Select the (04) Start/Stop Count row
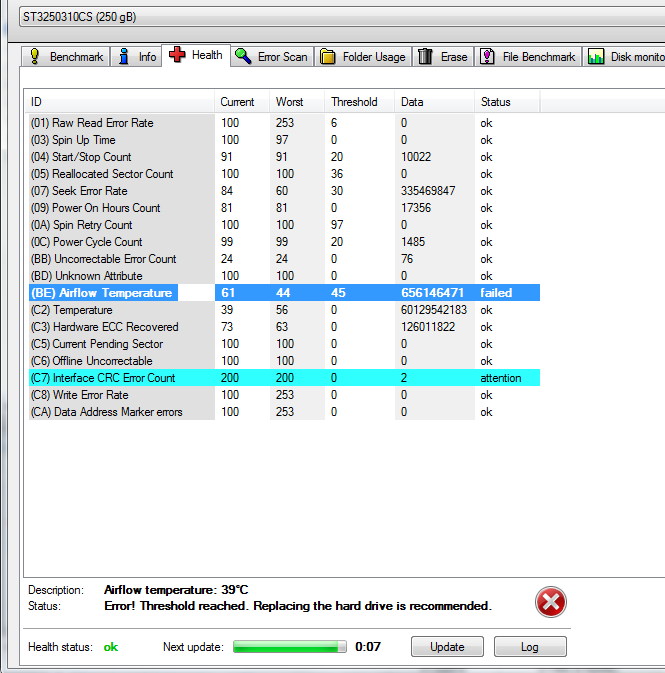This screenshot has height=673, width=665. click(284, 157)
